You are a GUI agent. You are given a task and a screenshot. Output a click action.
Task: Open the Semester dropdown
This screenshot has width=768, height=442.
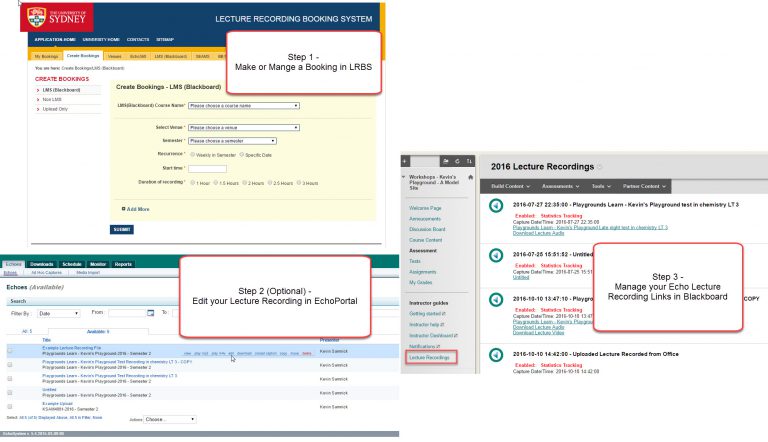tap(232, 141)
